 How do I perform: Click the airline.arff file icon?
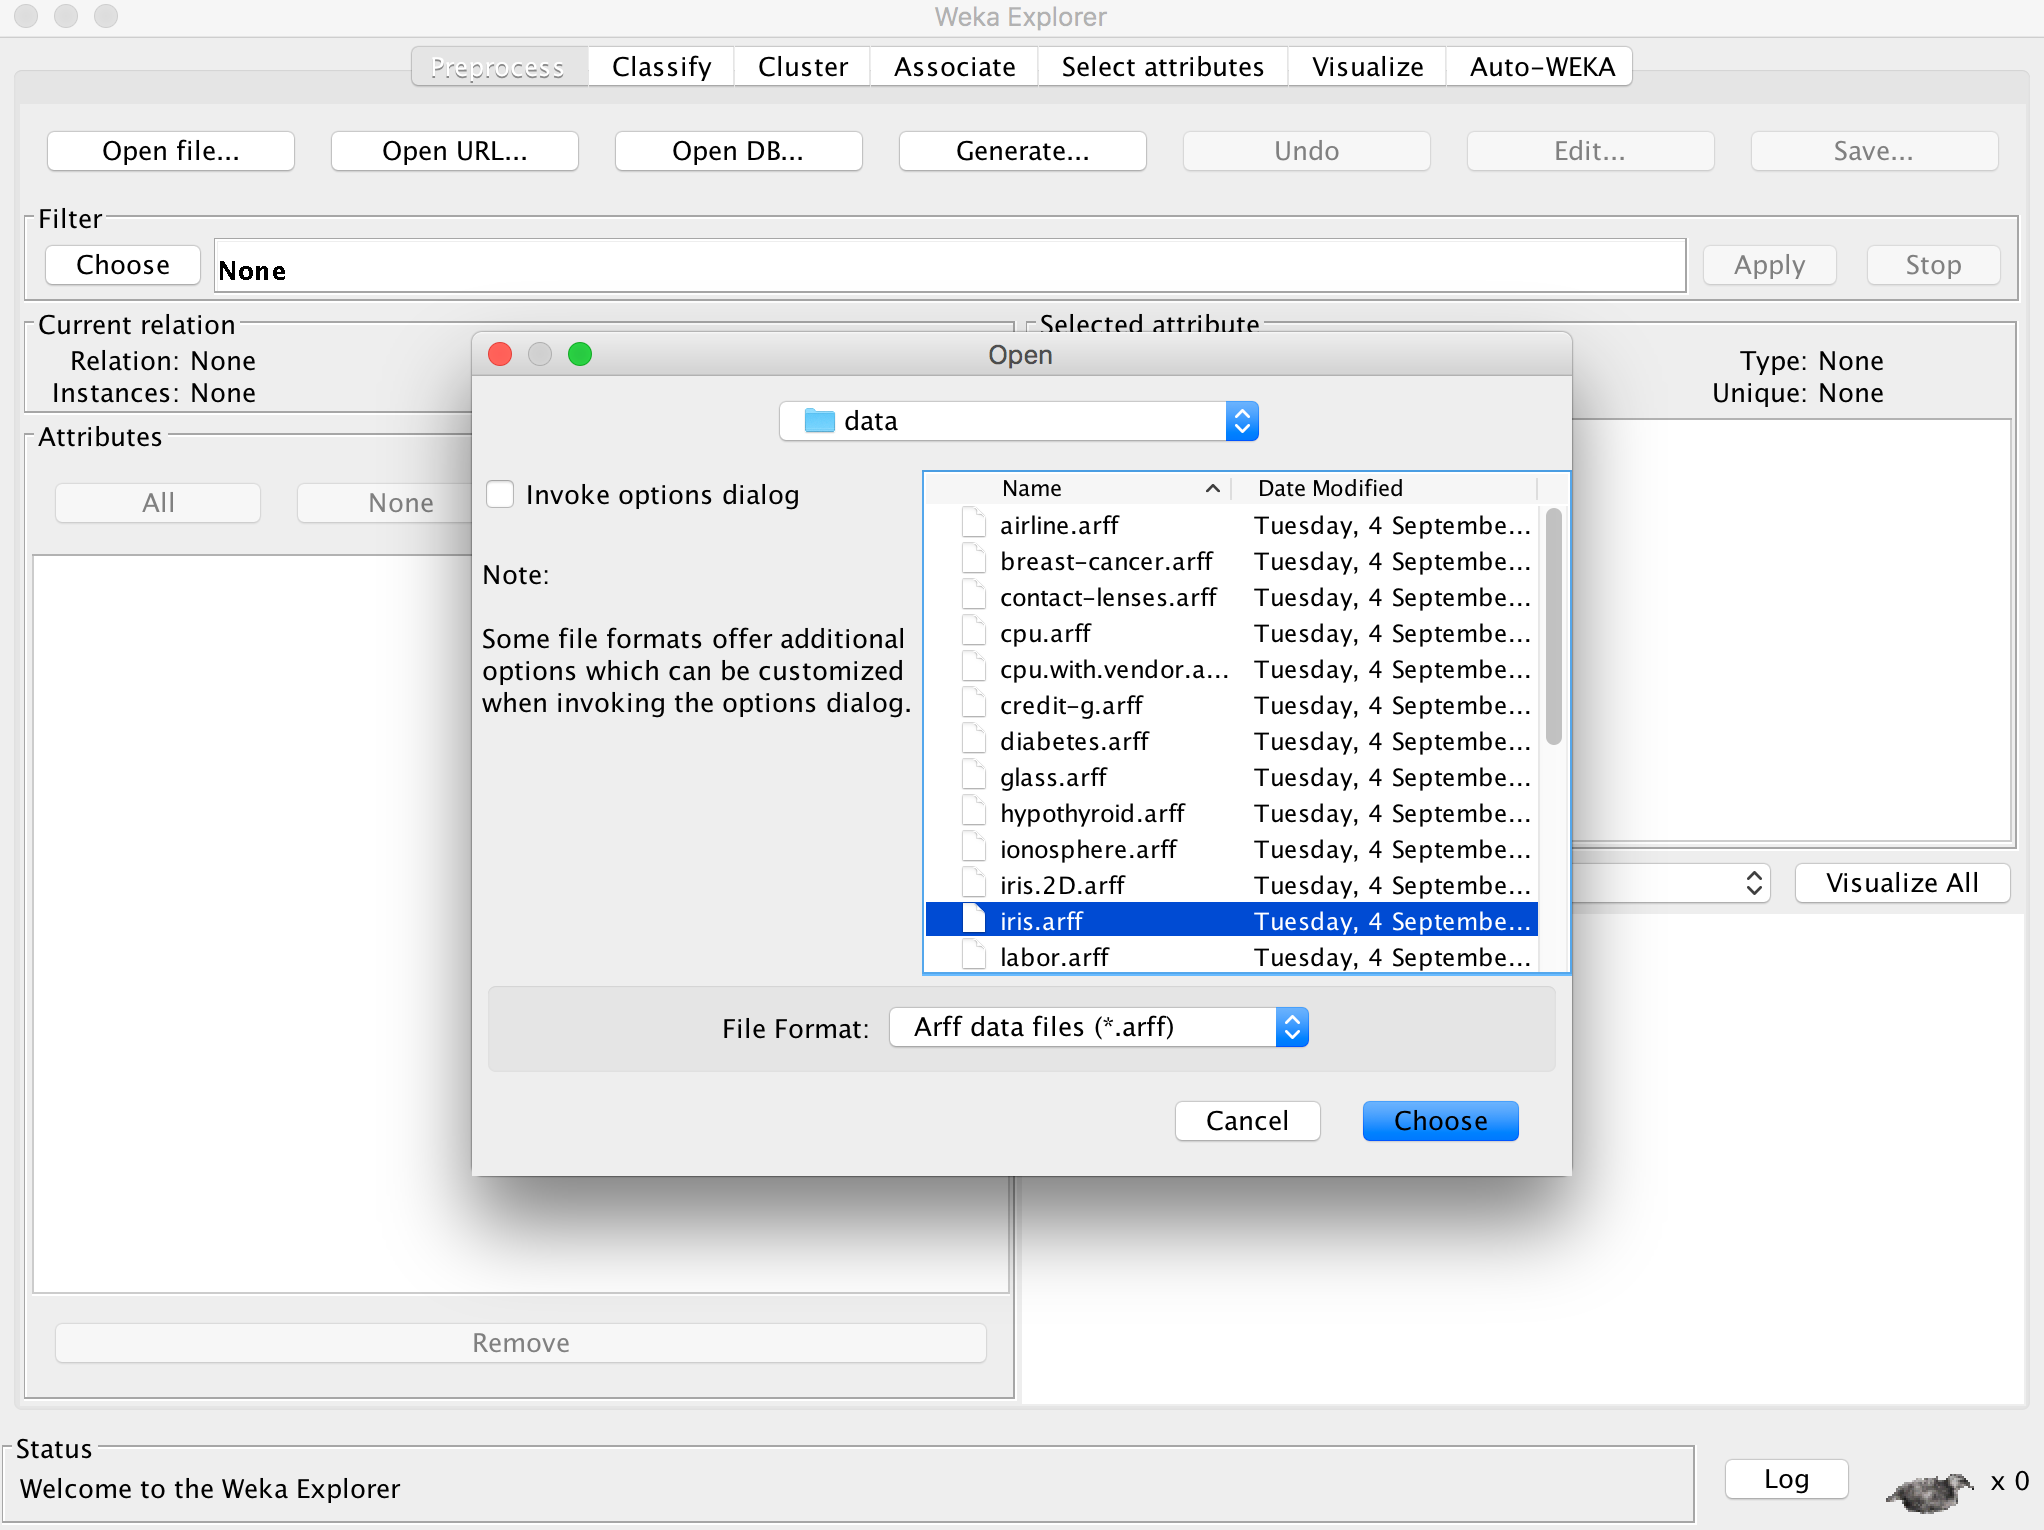coord(973,524)
